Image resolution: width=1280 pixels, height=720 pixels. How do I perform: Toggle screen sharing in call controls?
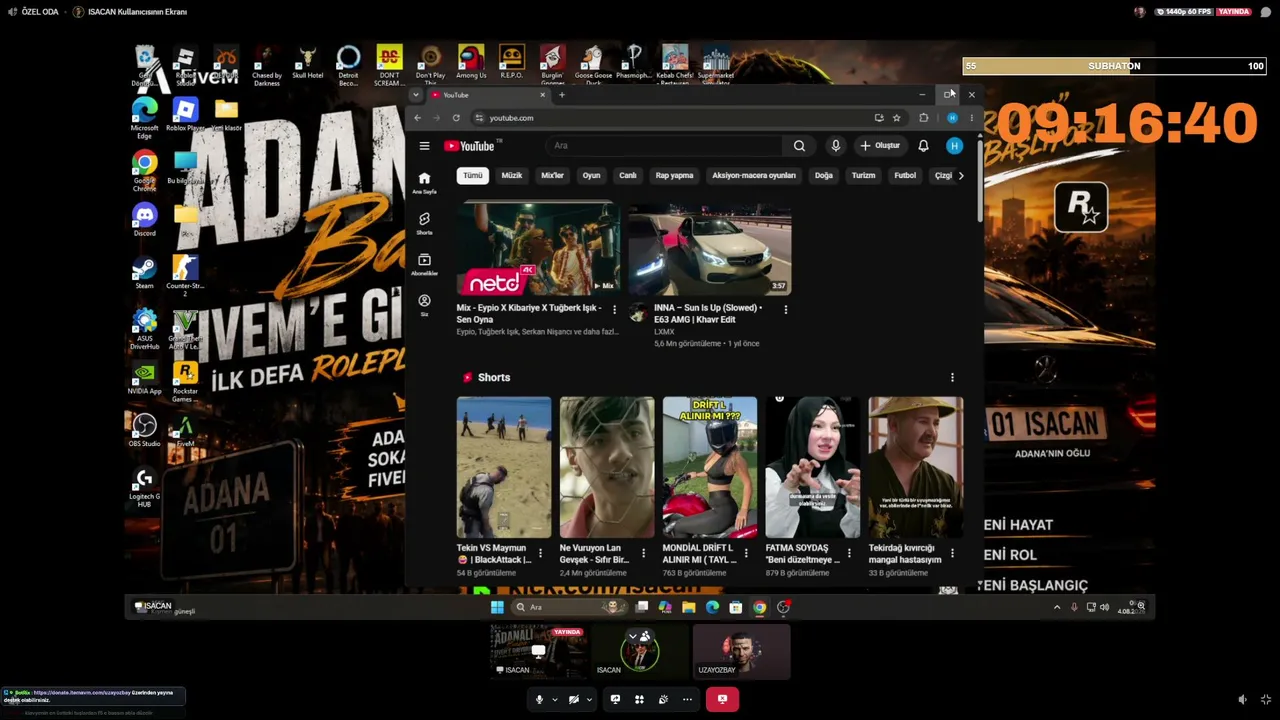615,700
